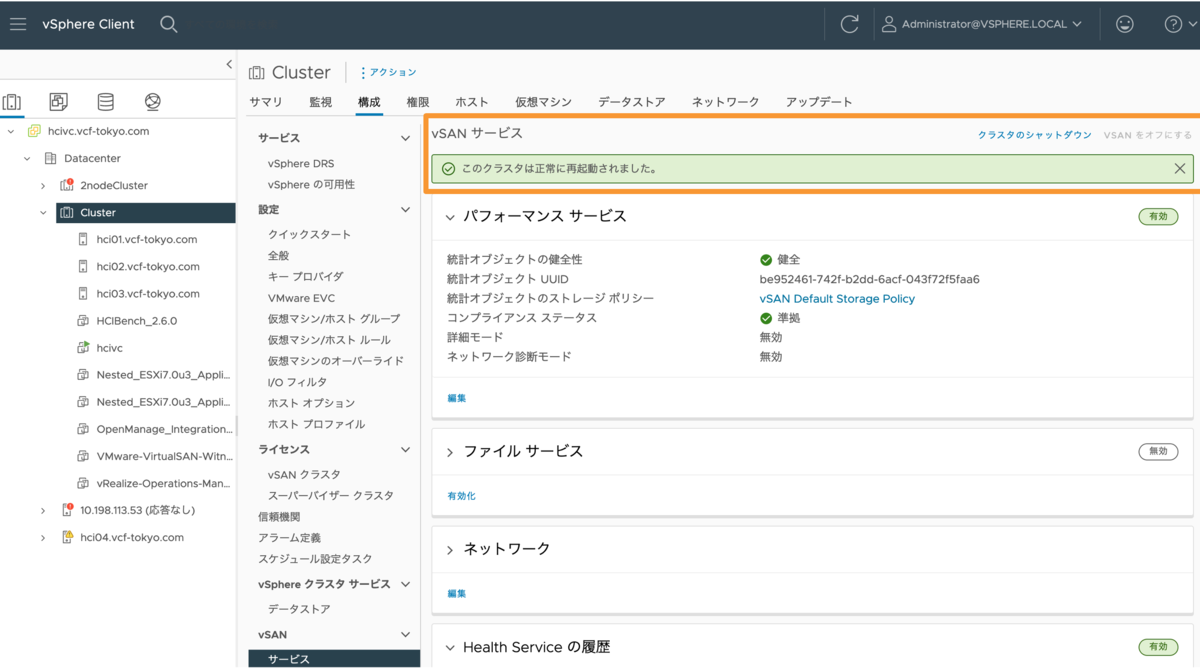Viewport: 1200px width, 668px height.
Task: Expand the ファイル サービス panel
Action: pos(450,452)
